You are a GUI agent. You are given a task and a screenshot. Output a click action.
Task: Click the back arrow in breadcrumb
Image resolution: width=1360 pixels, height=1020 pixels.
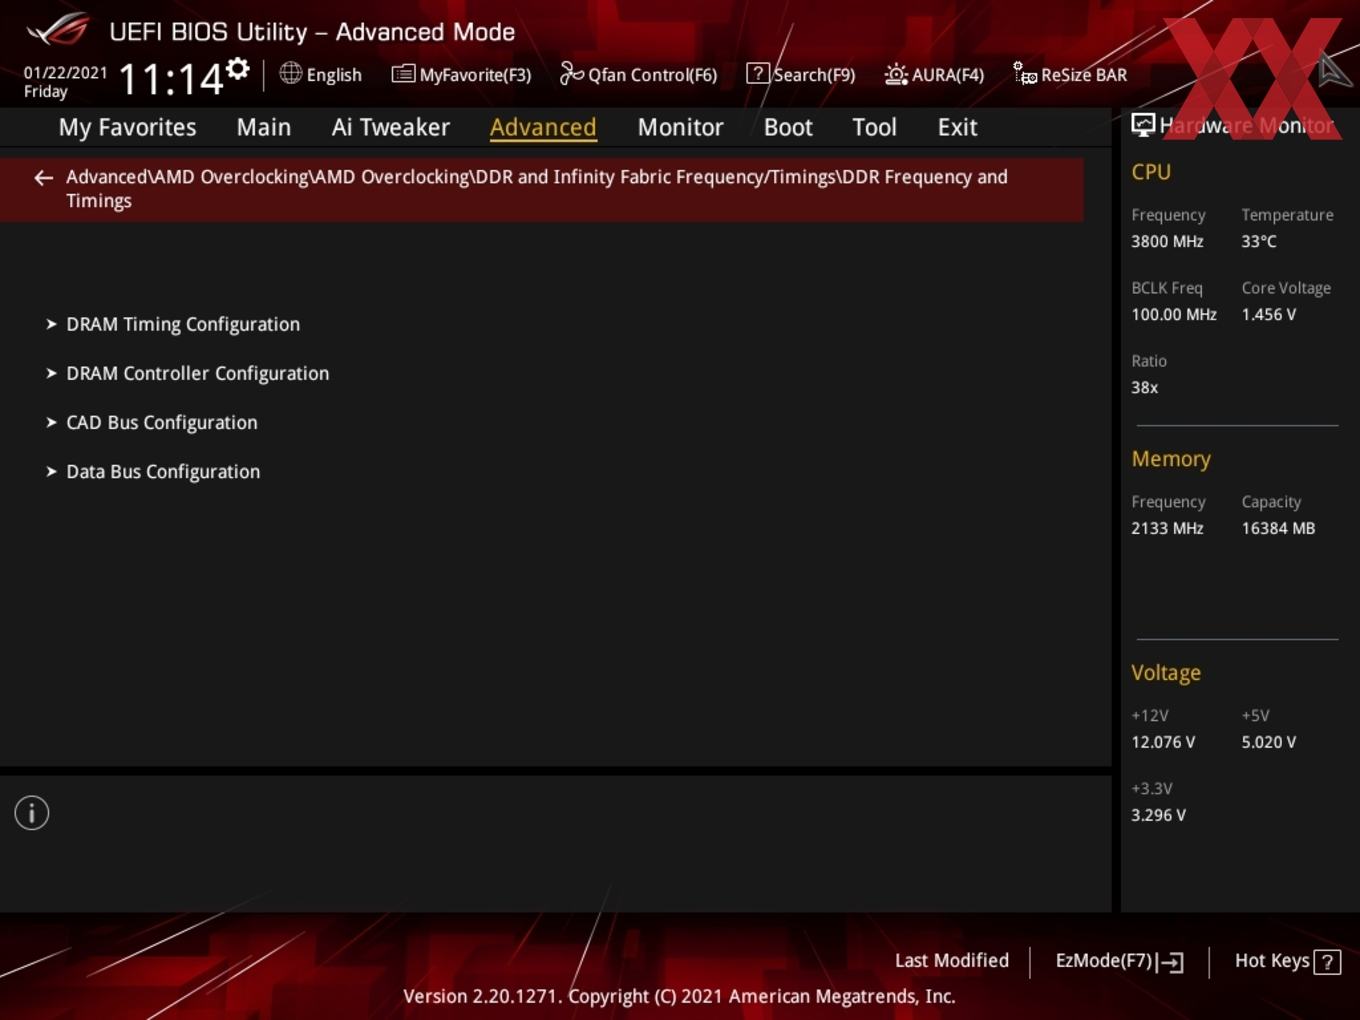[x=43, y=178]
